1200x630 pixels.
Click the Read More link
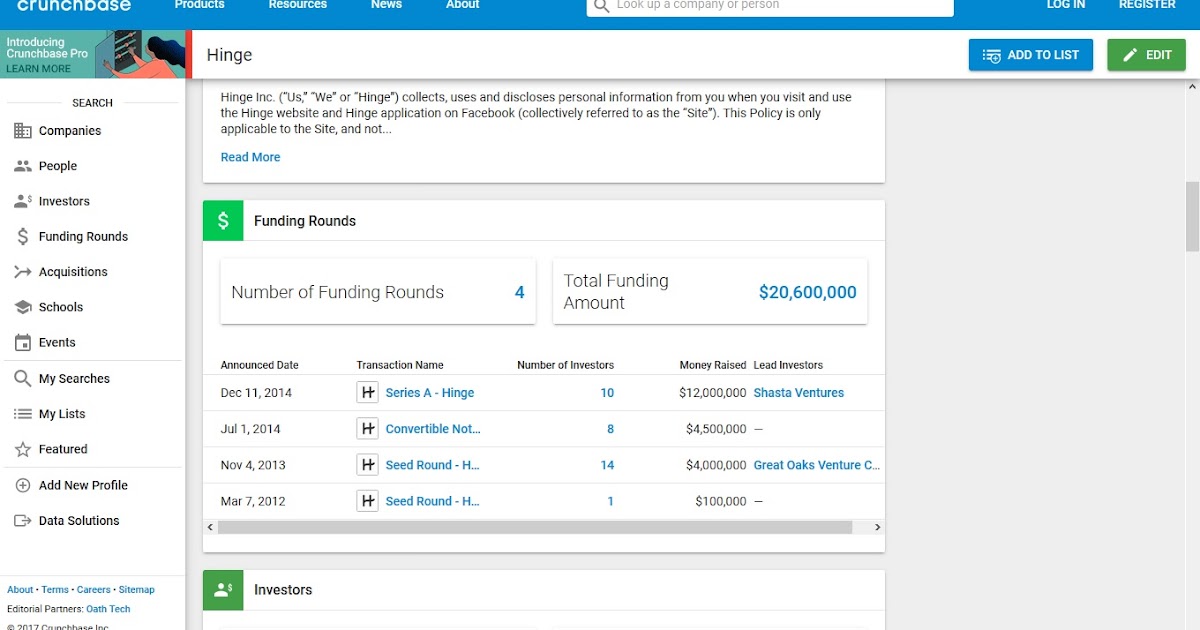pos(250,157)
